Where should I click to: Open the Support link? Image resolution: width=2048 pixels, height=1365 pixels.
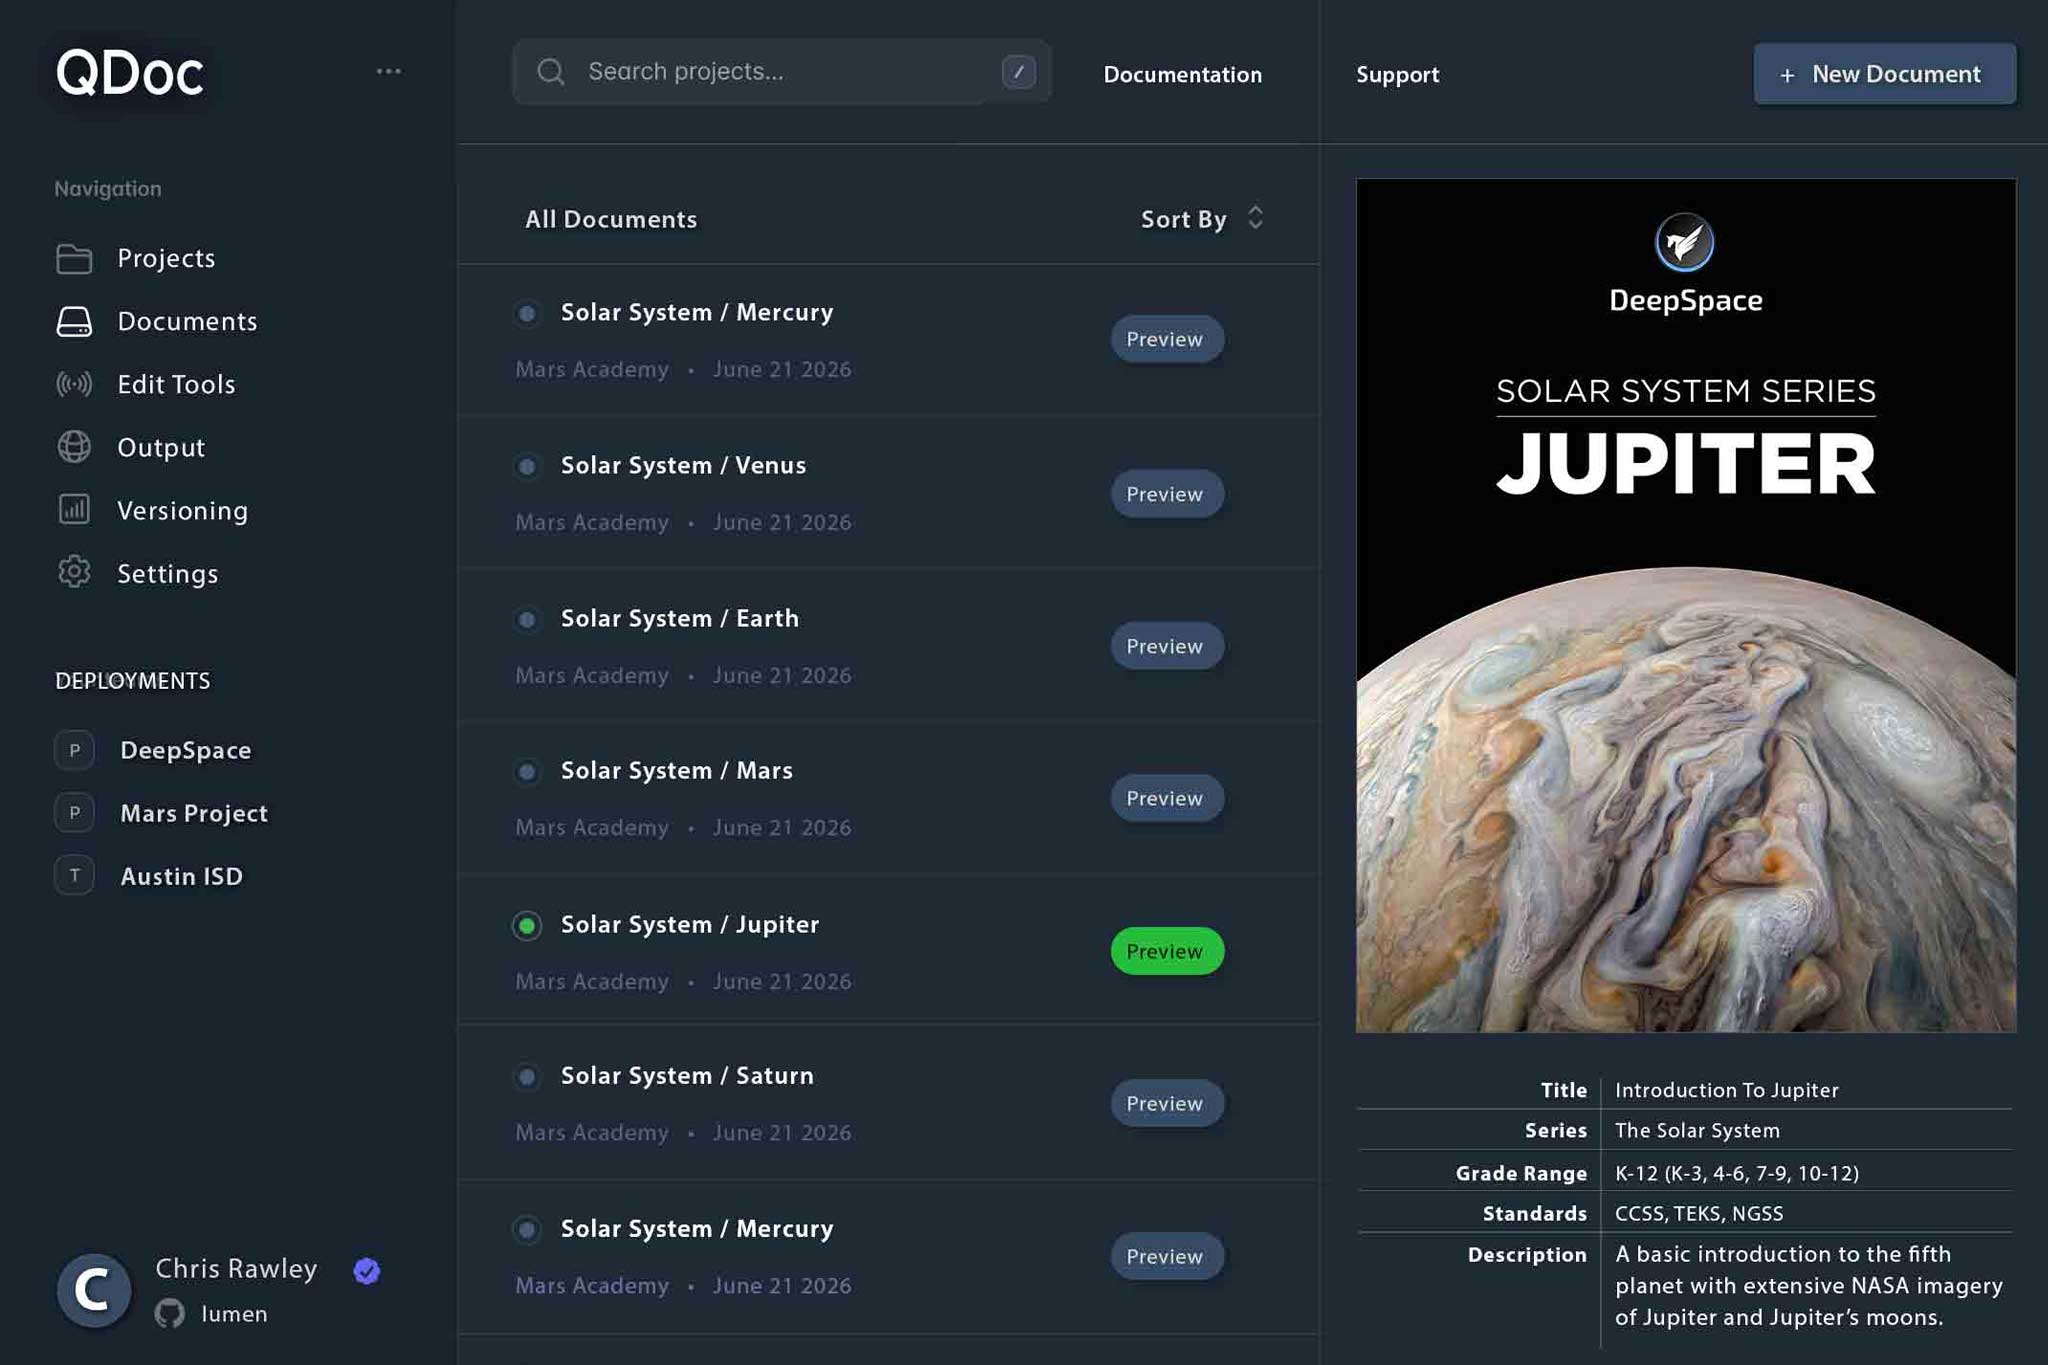(1397, 74)
